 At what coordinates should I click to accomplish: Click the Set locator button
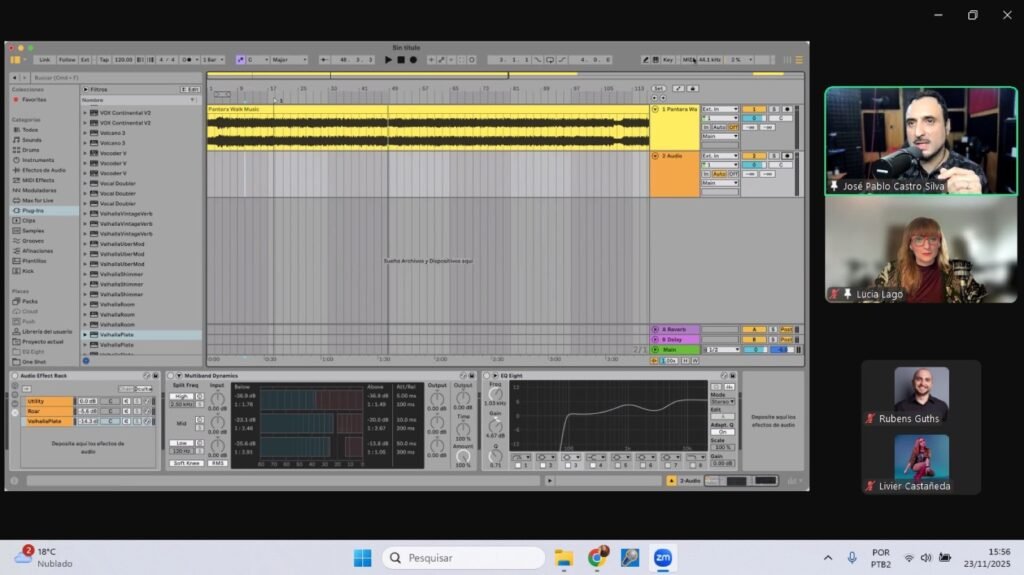point(658,88)
